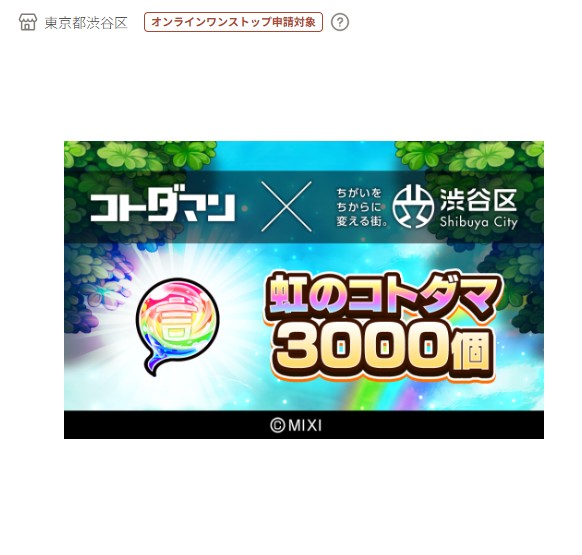This screenshot has width=582, height=555.
Task: Click the Shibuya City circular emblem
Action: 413,206
